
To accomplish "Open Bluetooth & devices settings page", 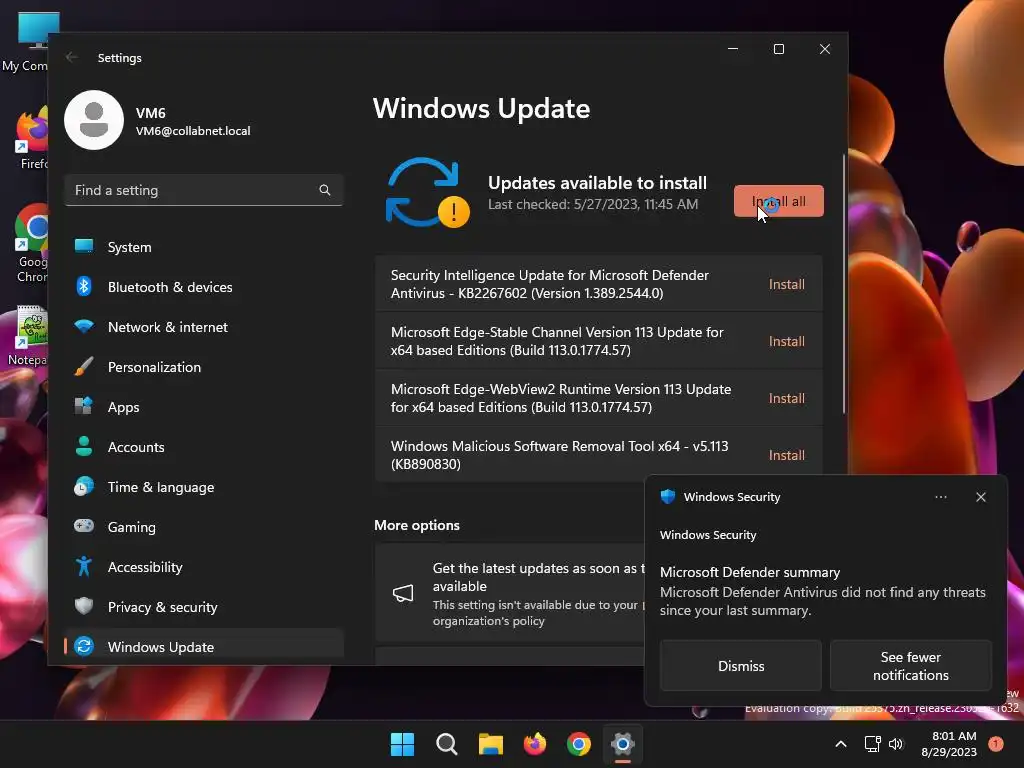I will 204,287.
